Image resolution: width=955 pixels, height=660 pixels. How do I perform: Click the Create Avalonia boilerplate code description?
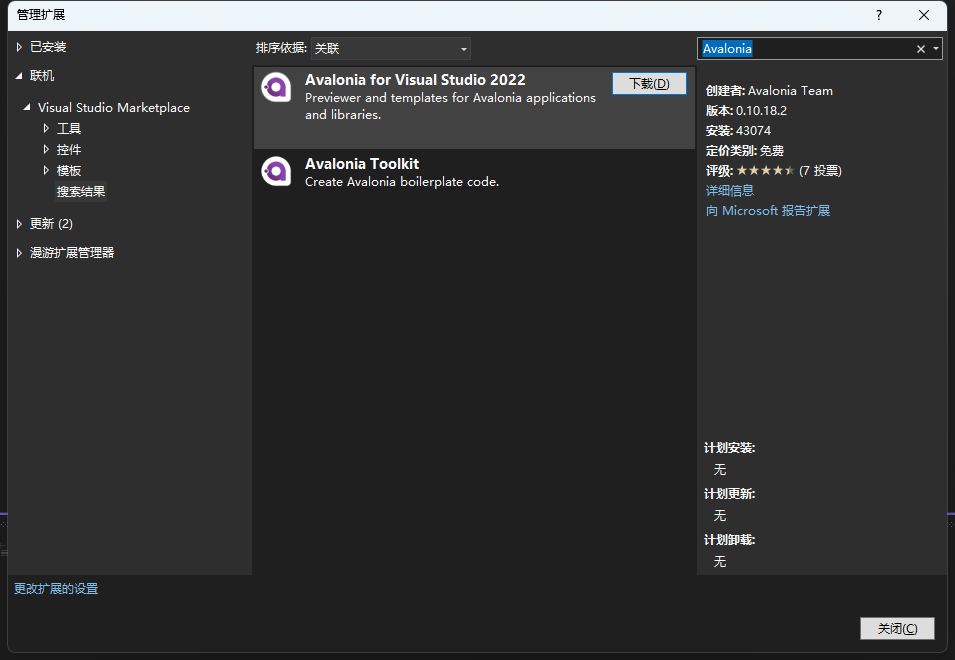(402, 181)
